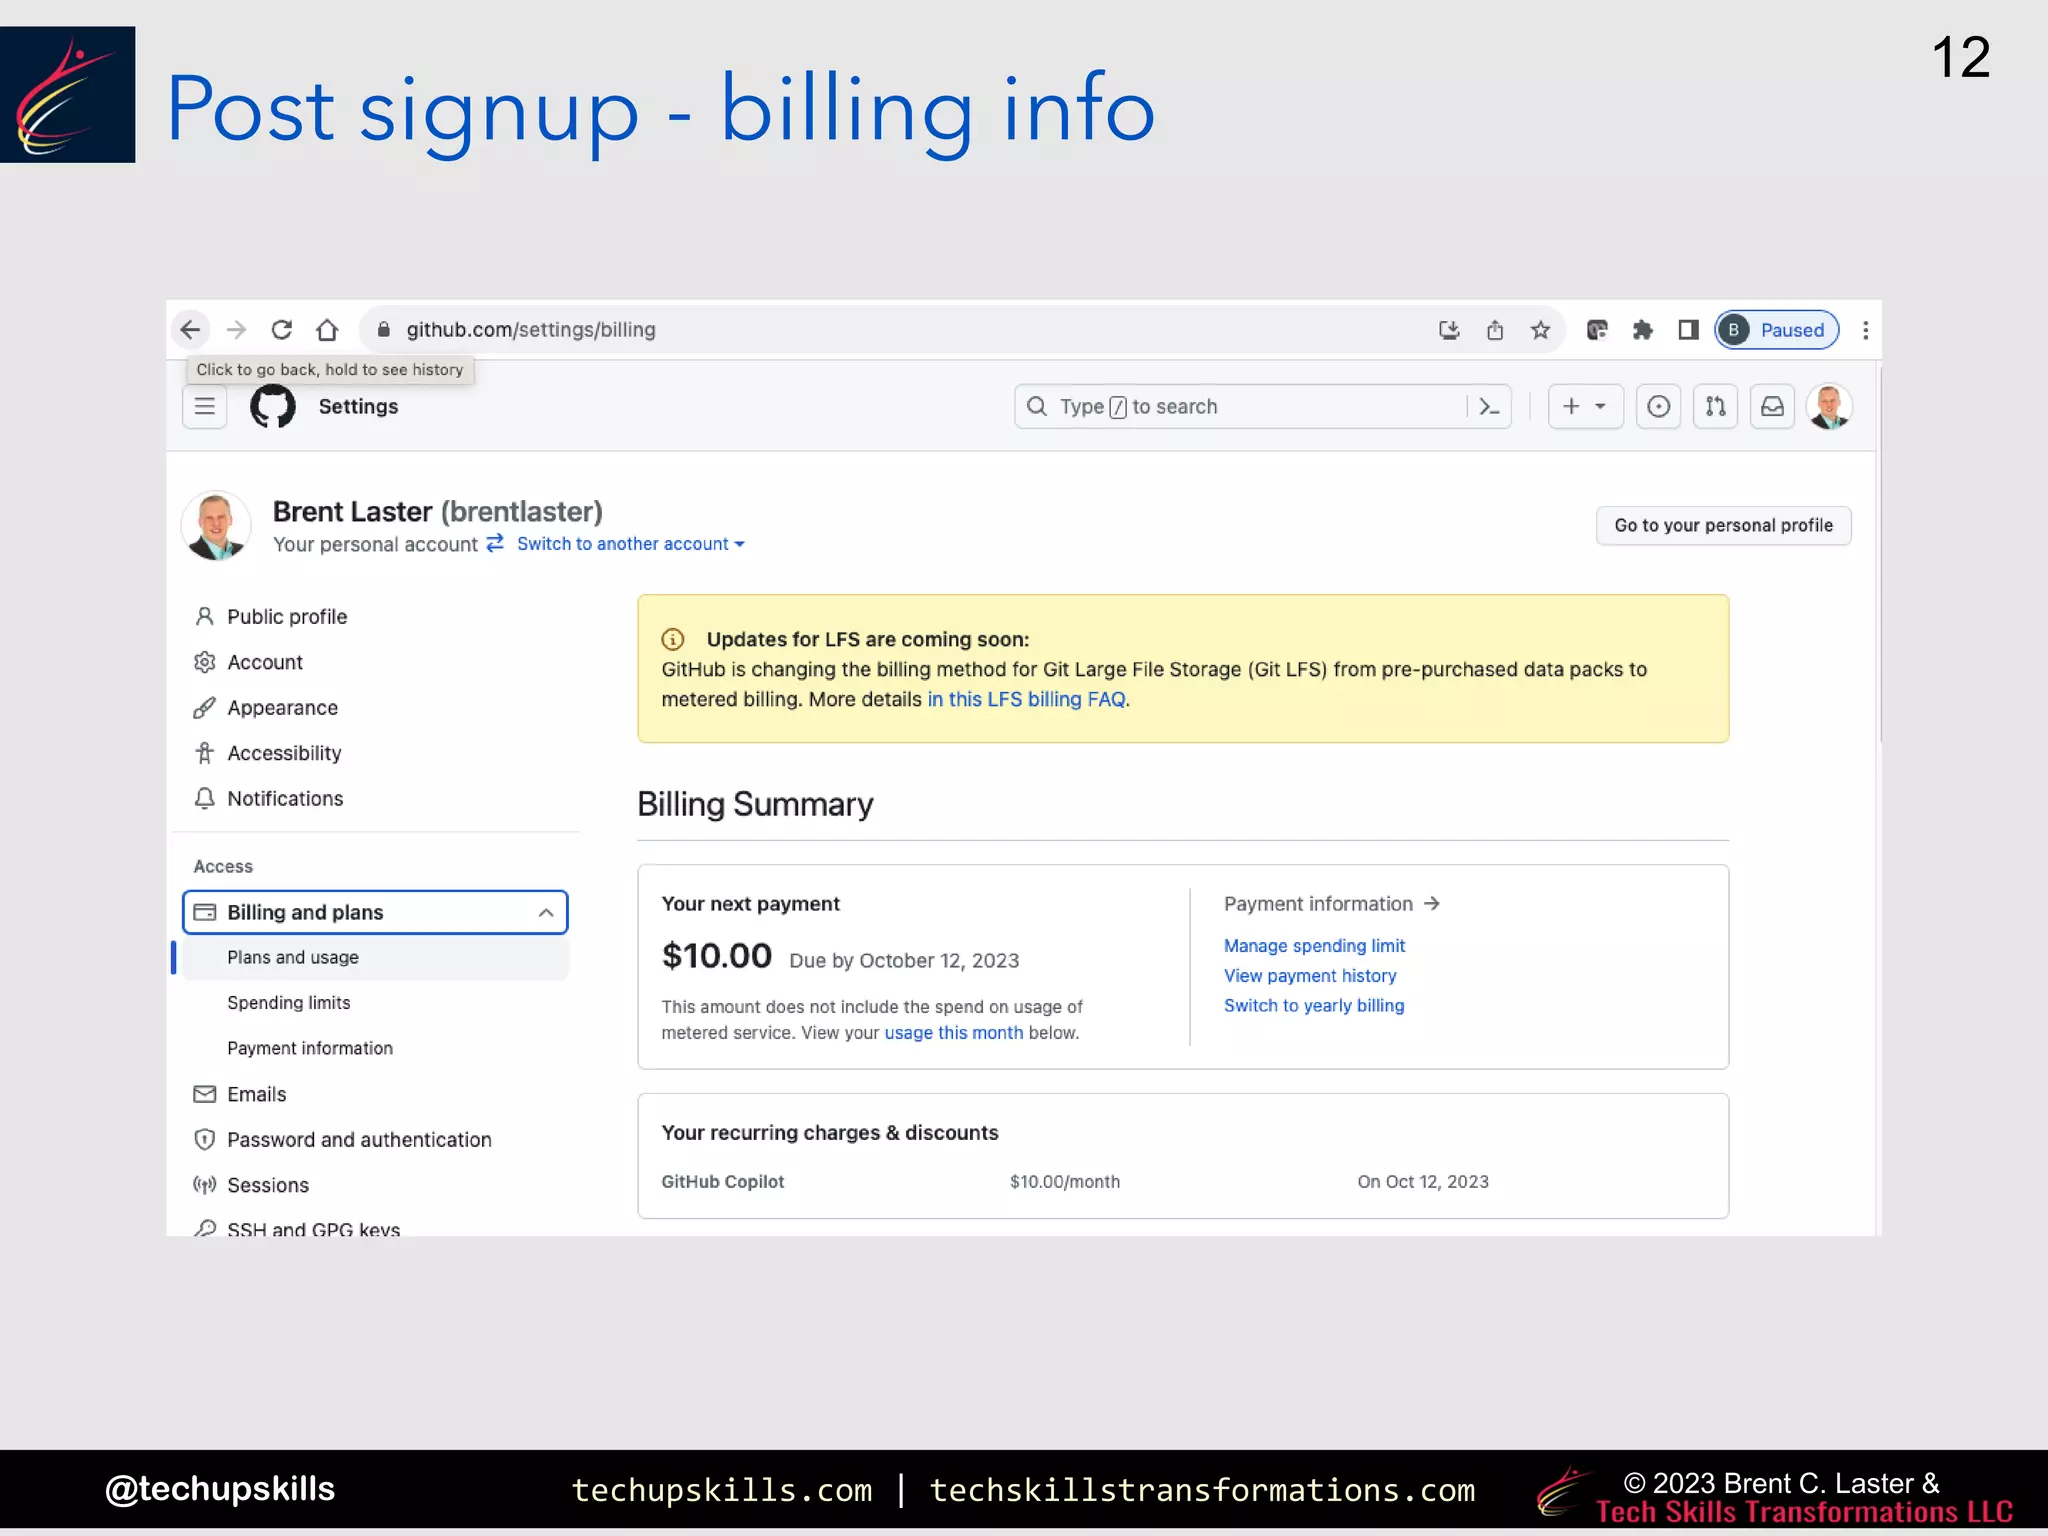Open the LFS billing FAQ link

[x=1026, y=700]
